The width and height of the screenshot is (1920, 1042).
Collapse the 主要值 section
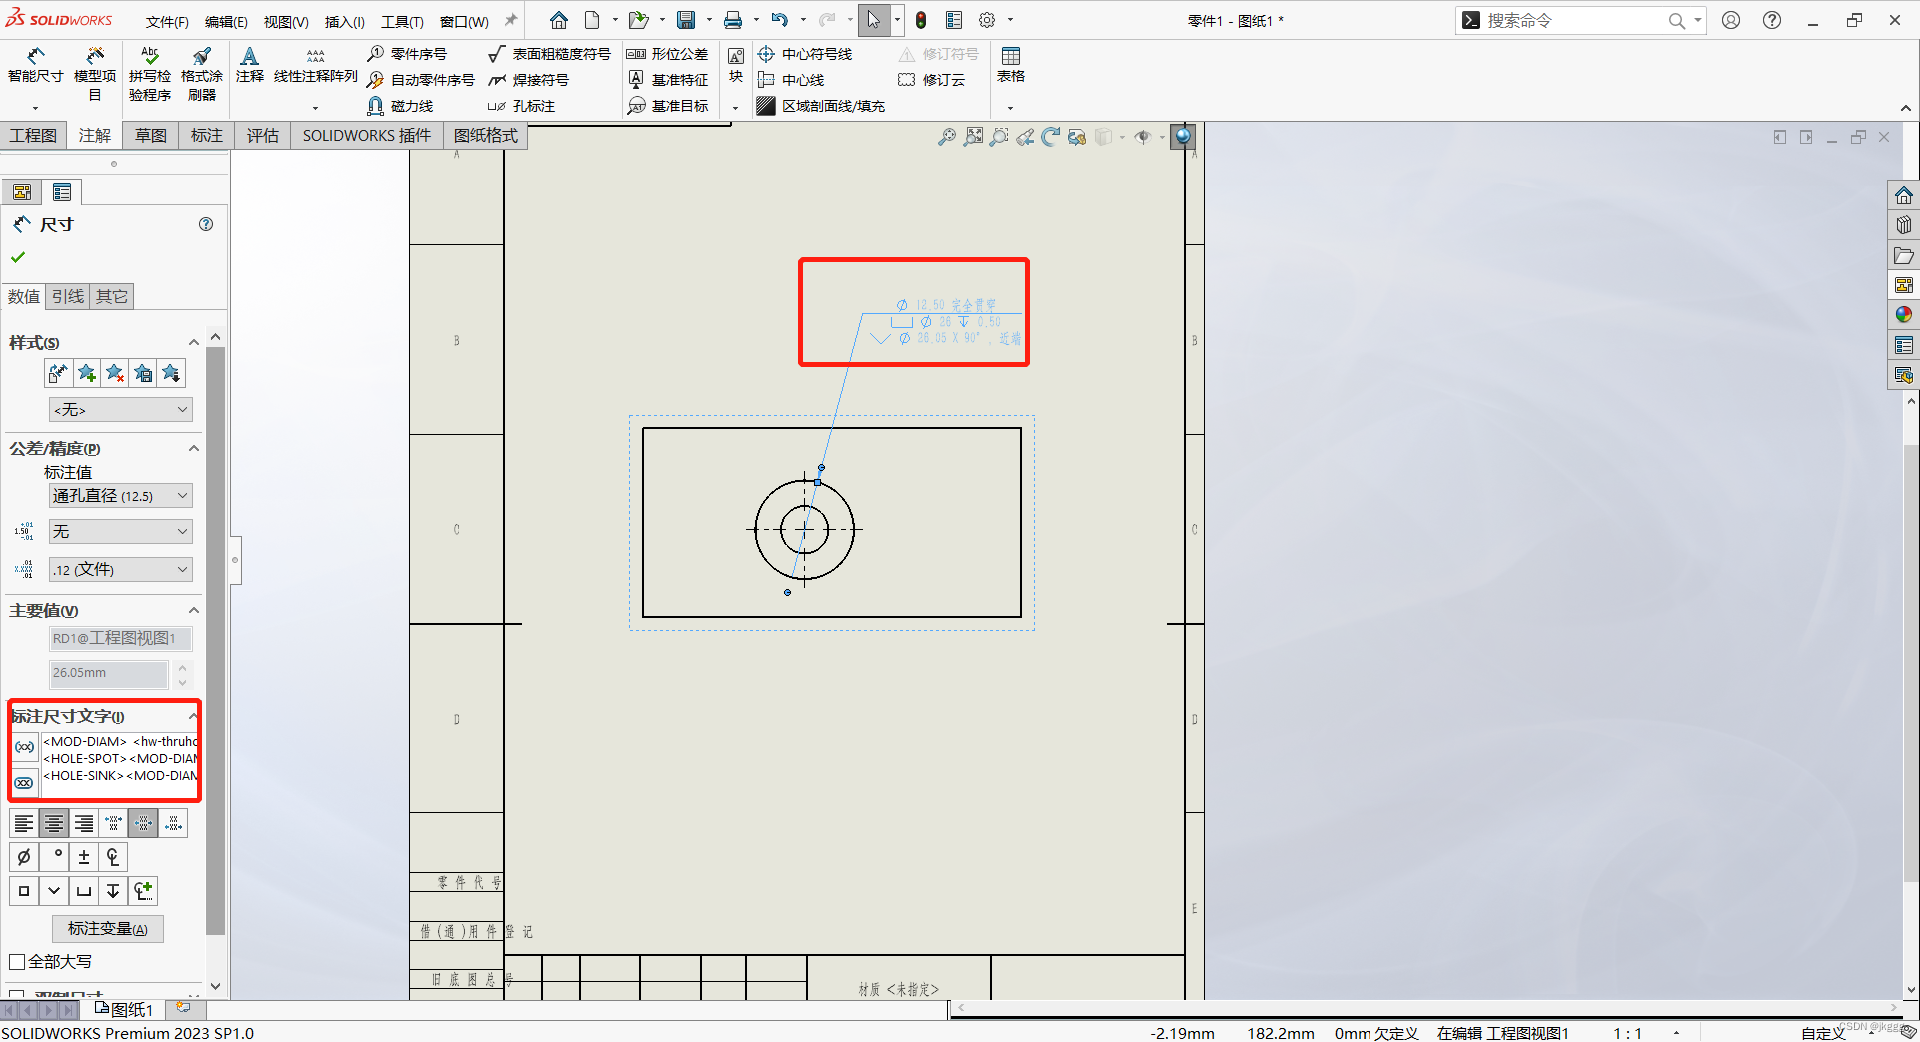pyautogui.click(x=194, y=610)
